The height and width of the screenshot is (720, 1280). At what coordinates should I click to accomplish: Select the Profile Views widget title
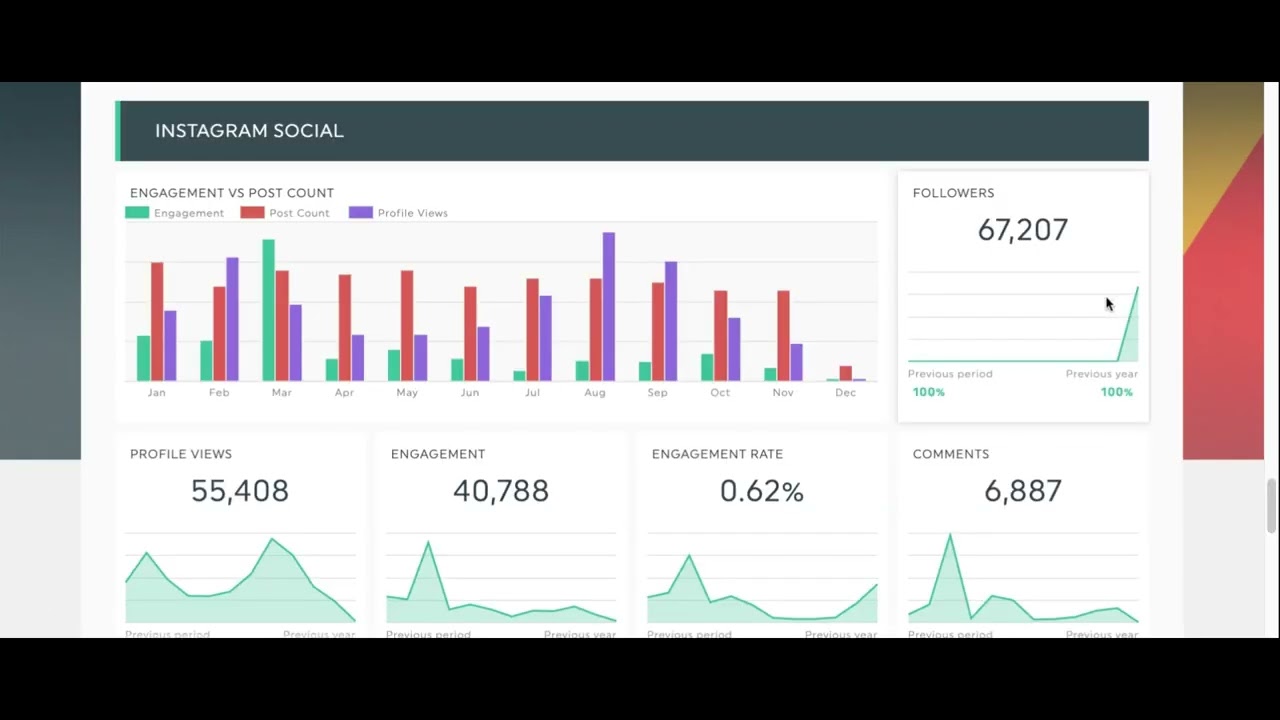pyautogui.click(x=181, y=454)
